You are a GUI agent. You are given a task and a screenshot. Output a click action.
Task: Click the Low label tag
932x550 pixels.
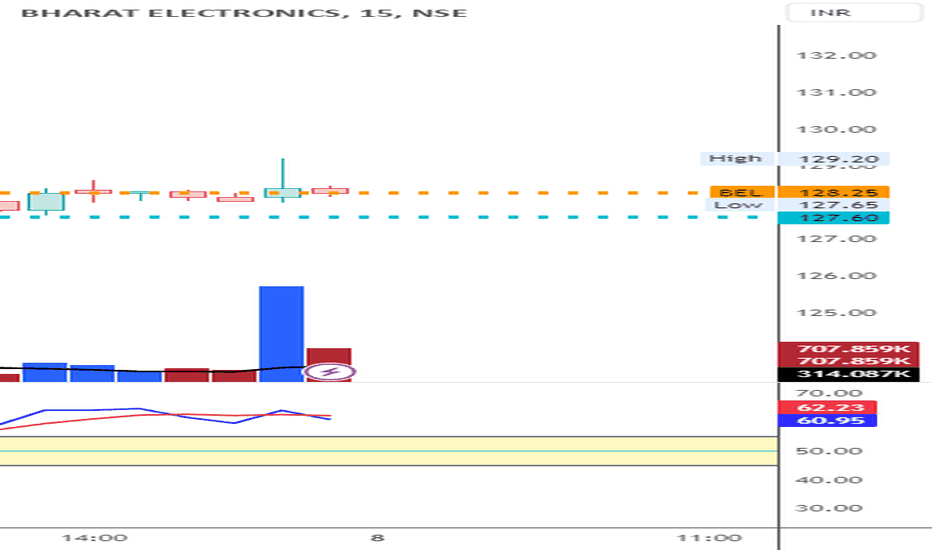[x=739, y=205]
